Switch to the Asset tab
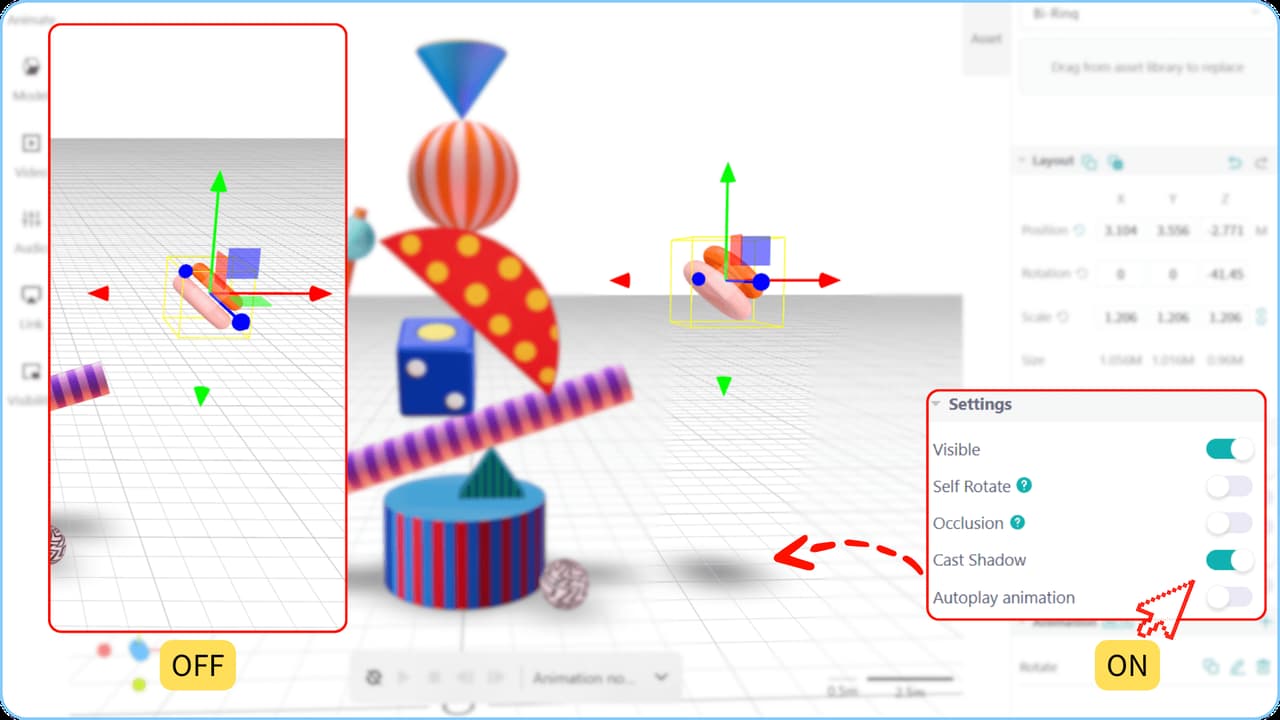Image resolution: width=1280 pixels, height=720 pixels. point(986,38)
